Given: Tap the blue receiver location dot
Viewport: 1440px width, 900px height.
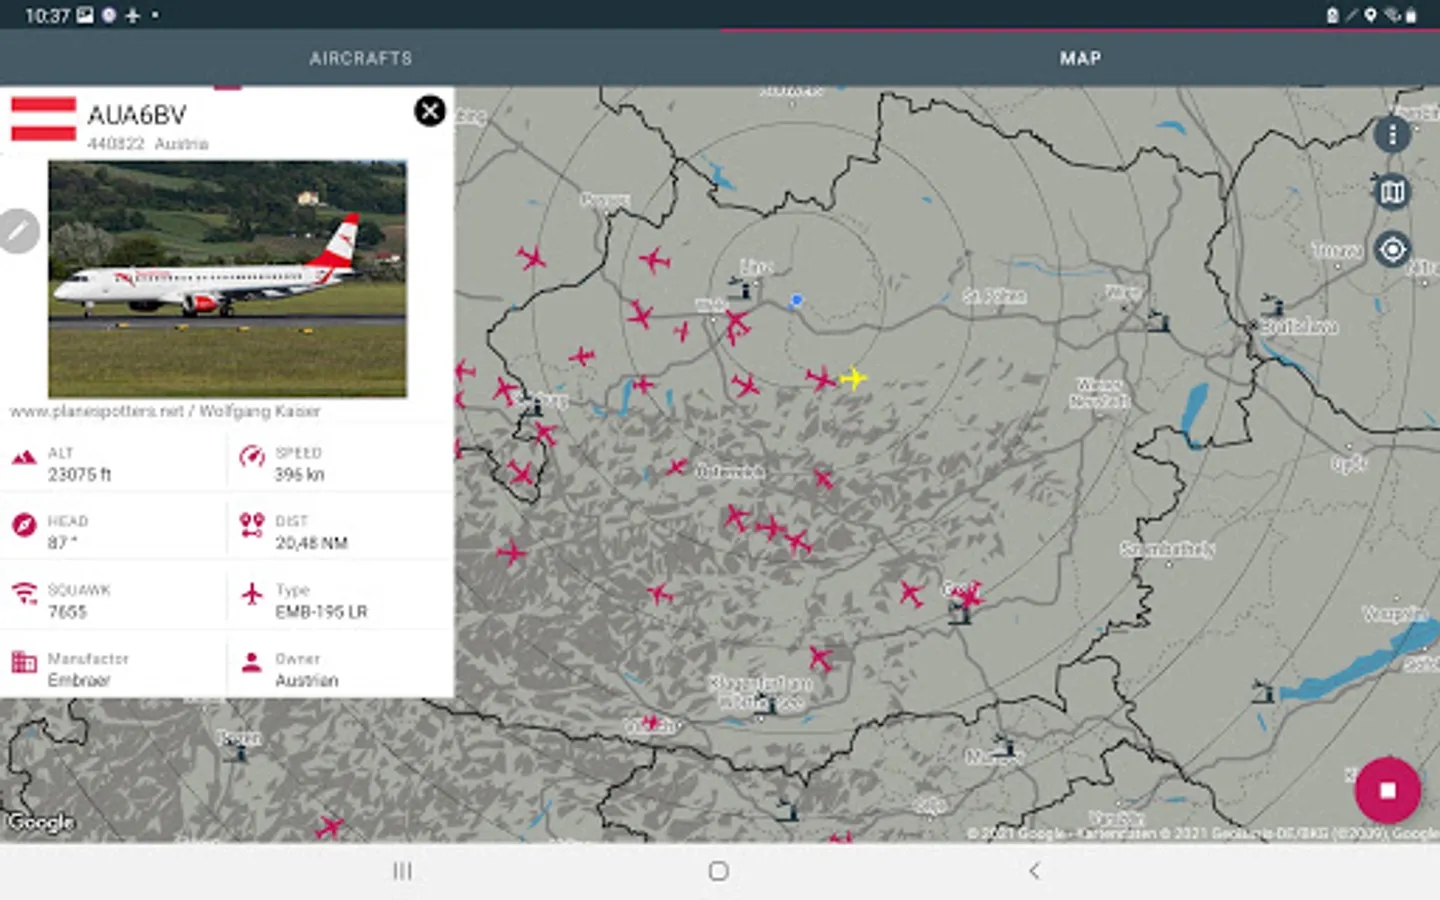Looking at the screenshot, I should coord(796,300).
